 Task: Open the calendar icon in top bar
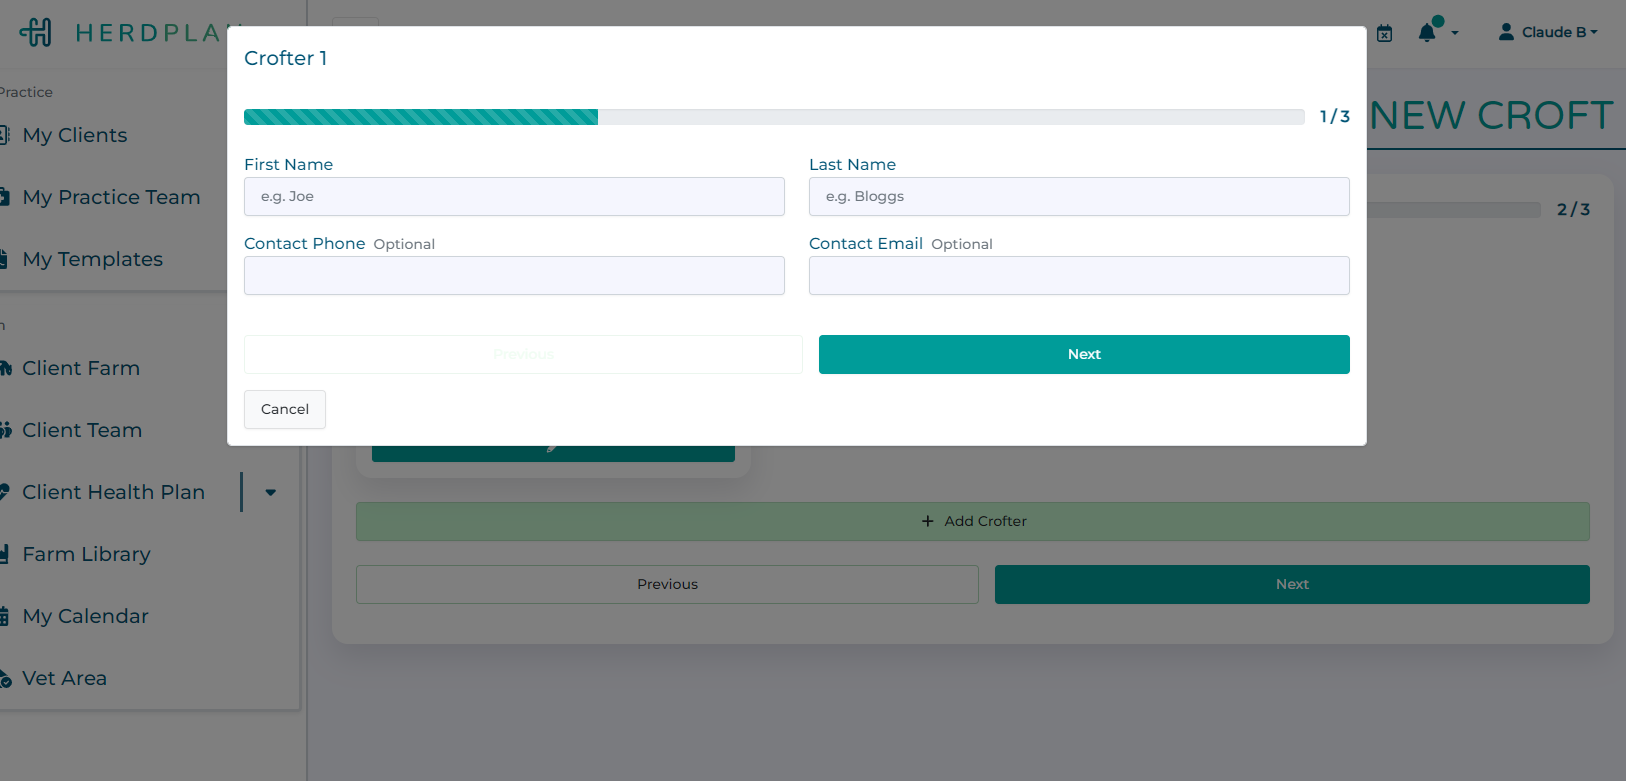click(1384, 33)
